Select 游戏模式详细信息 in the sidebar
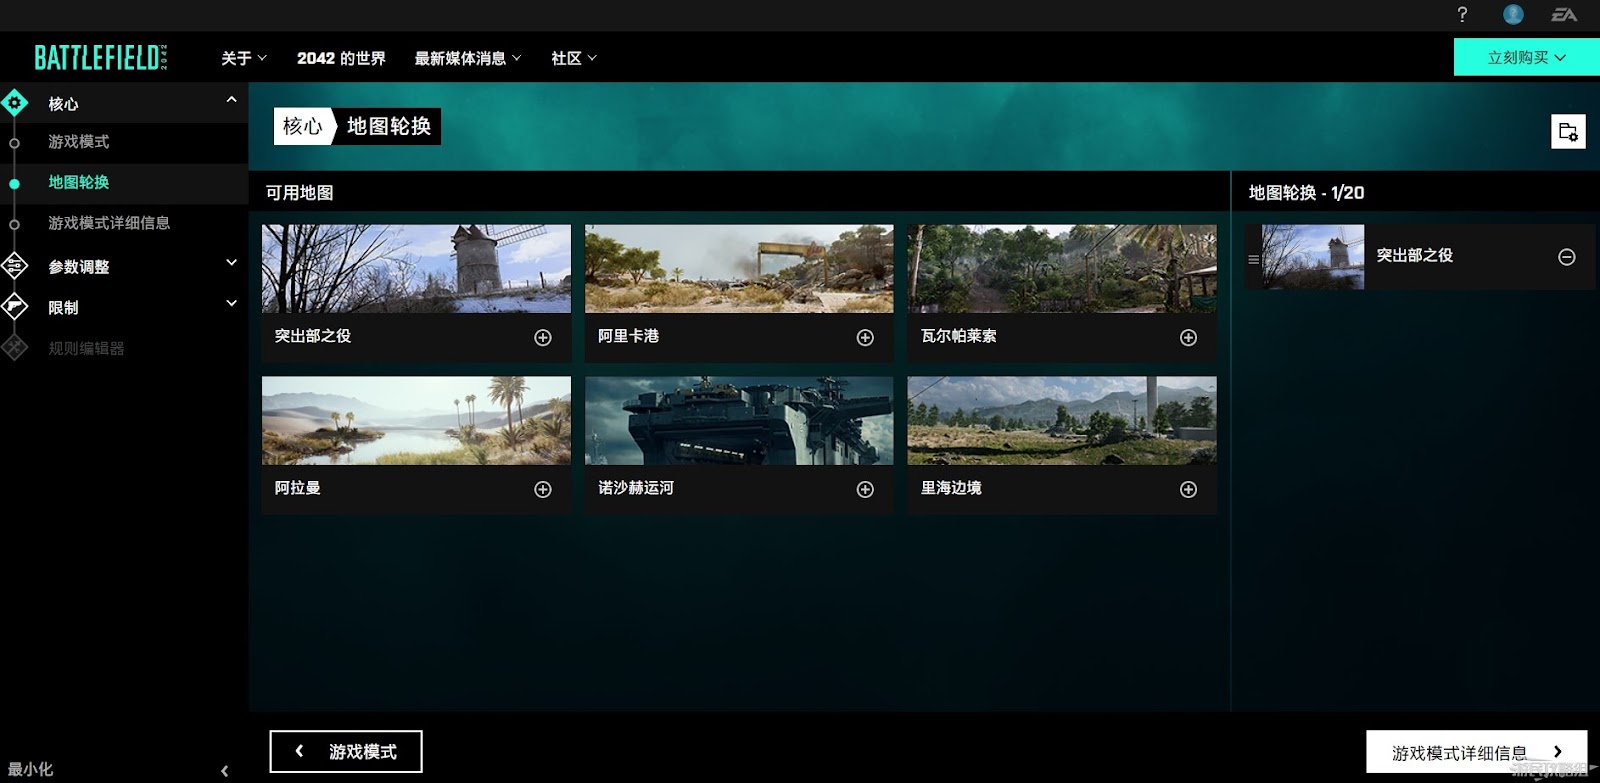Screen dimensions: 1600x783 [109, 223]
